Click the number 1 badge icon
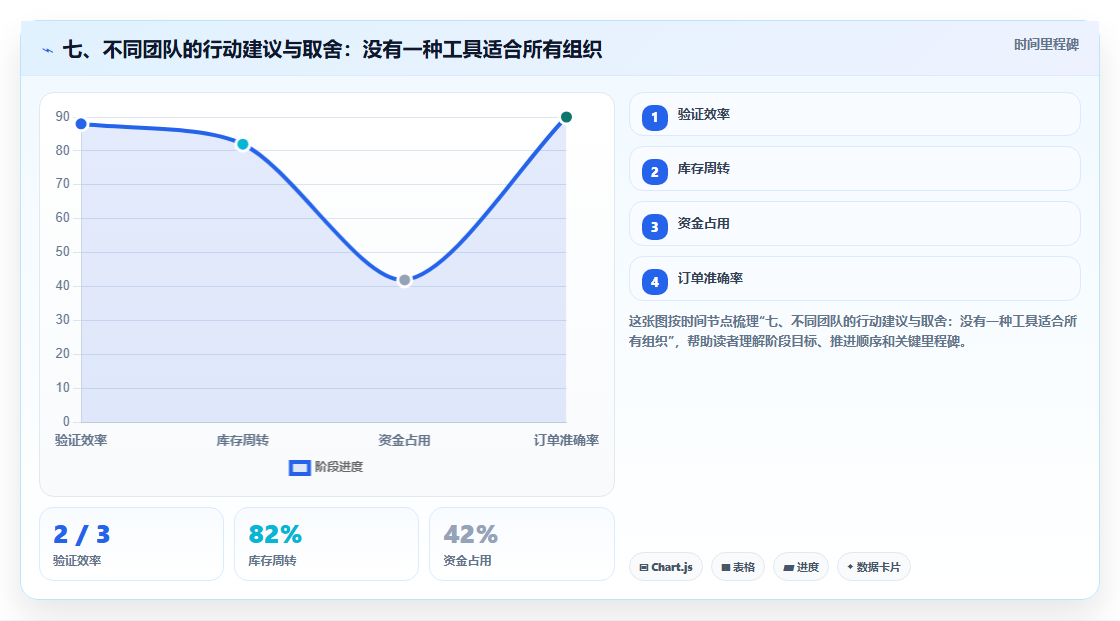Viewport: 1120px width, 621px height. tap(654, 118)
